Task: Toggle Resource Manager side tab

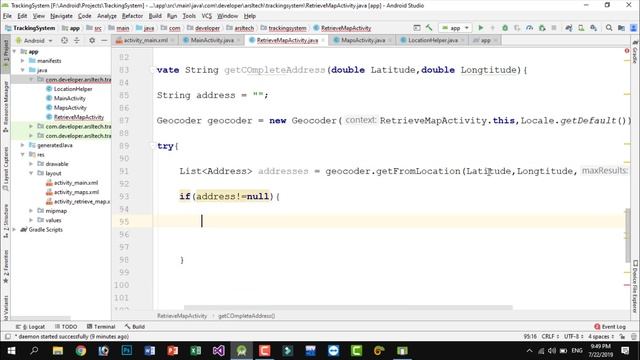Action: (6, 106)
